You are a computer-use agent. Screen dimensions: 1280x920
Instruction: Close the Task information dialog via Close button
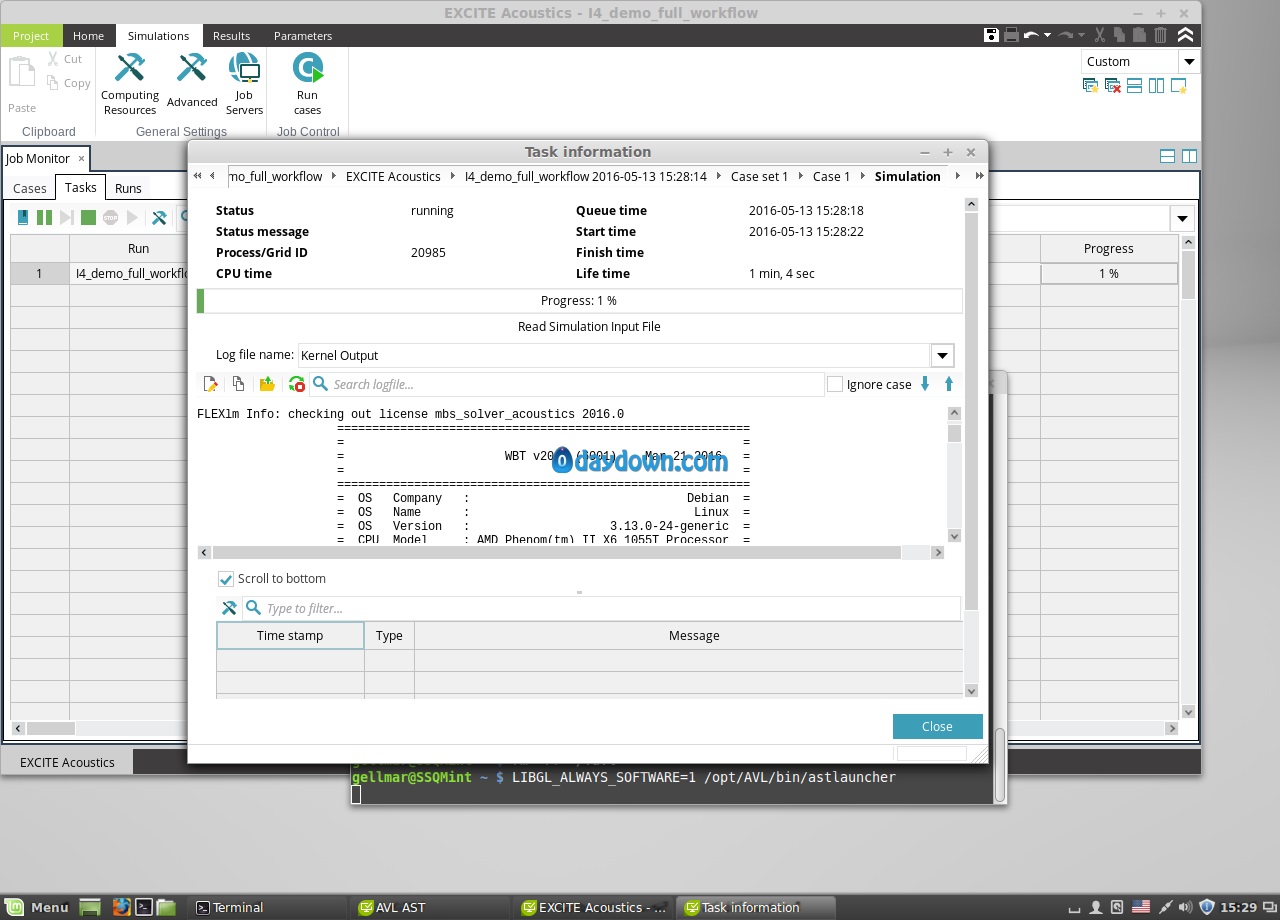937,726
